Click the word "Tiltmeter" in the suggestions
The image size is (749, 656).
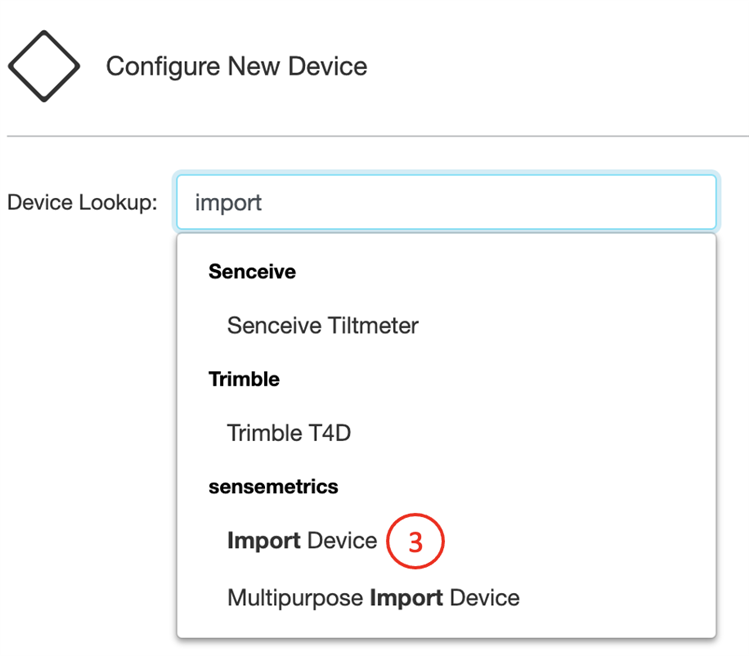click(x=374, y=325)
